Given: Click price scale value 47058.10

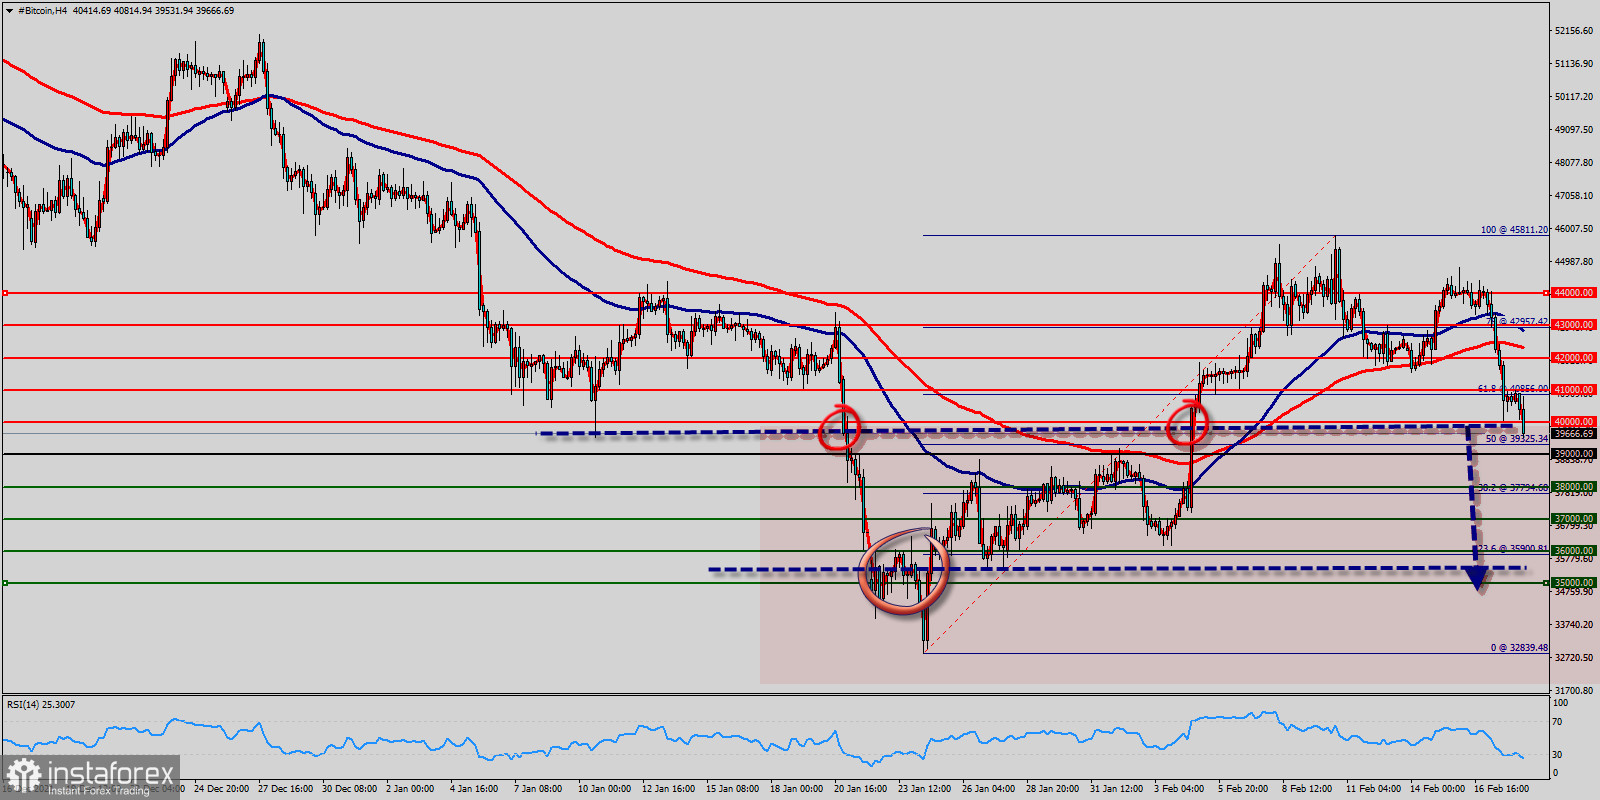Looking at the screenshot, I should click(1574, 196).
